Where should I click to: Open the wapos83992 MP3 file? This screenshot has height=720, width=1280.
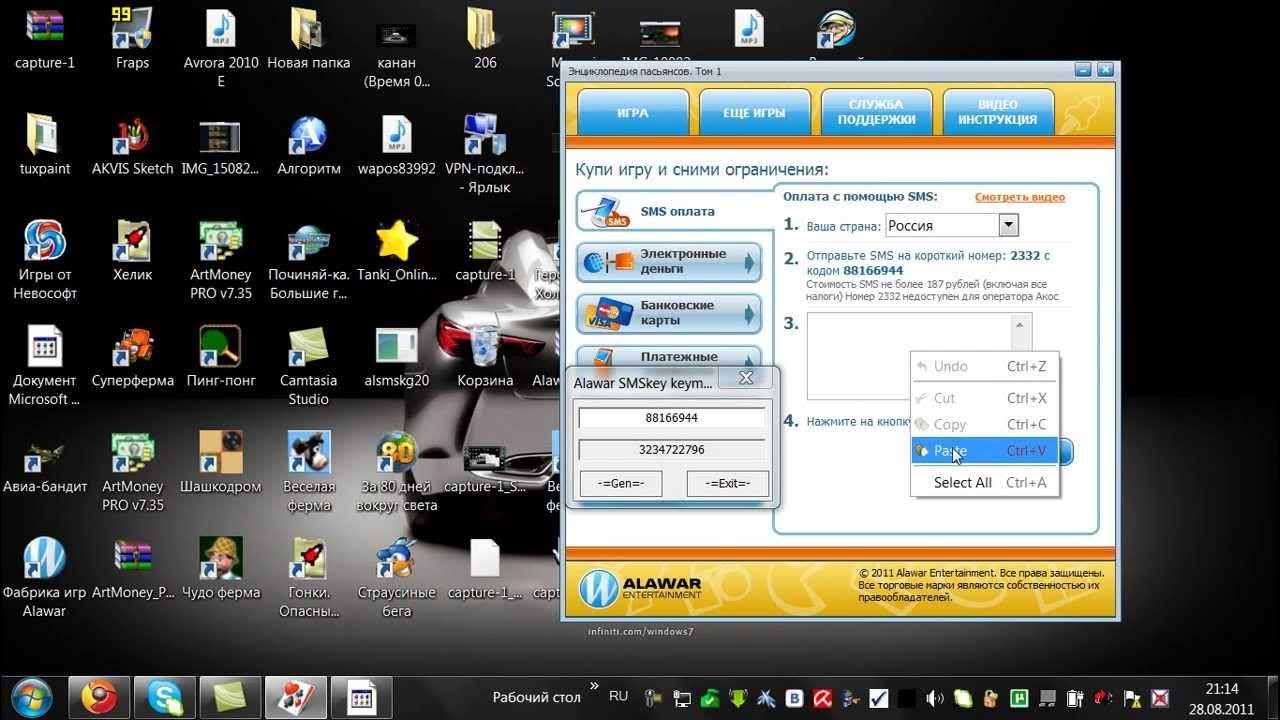(397, 145)
